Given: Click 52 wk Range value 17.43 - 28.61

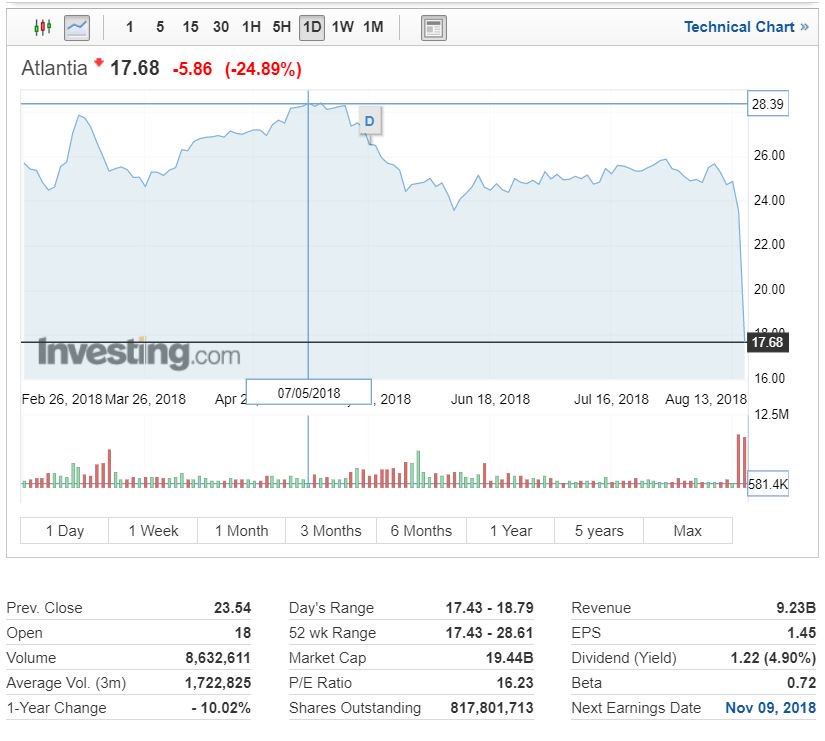Looking at the screenshot, I should coord(489,633).
